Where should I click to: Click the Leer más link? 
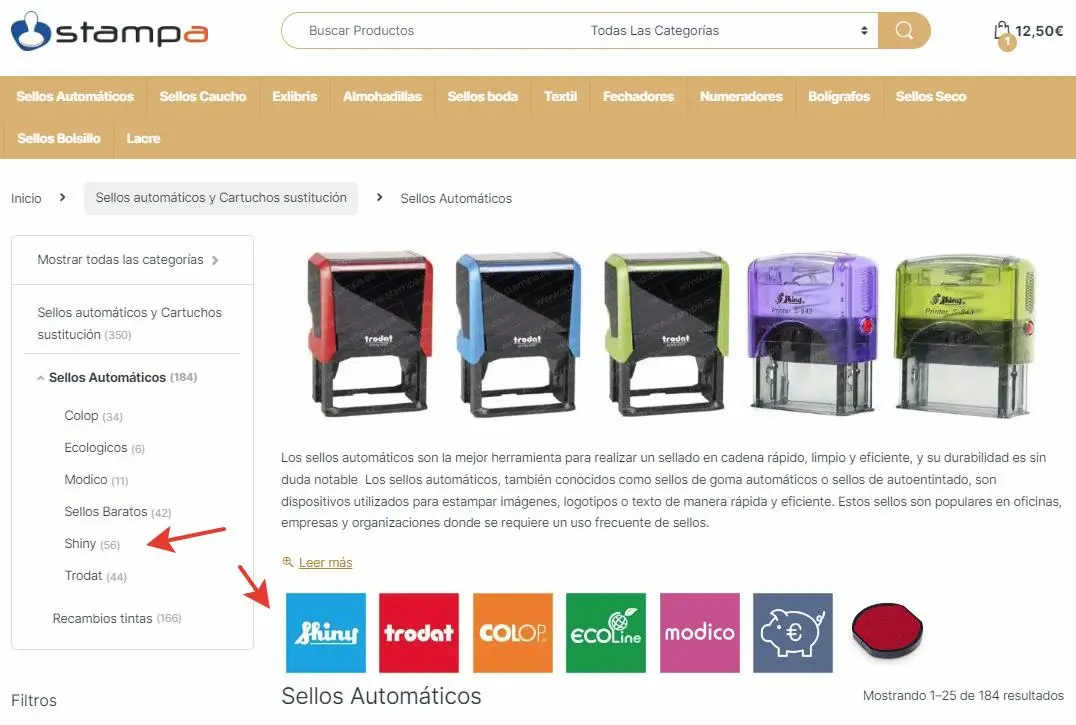[x=325, y=562]
